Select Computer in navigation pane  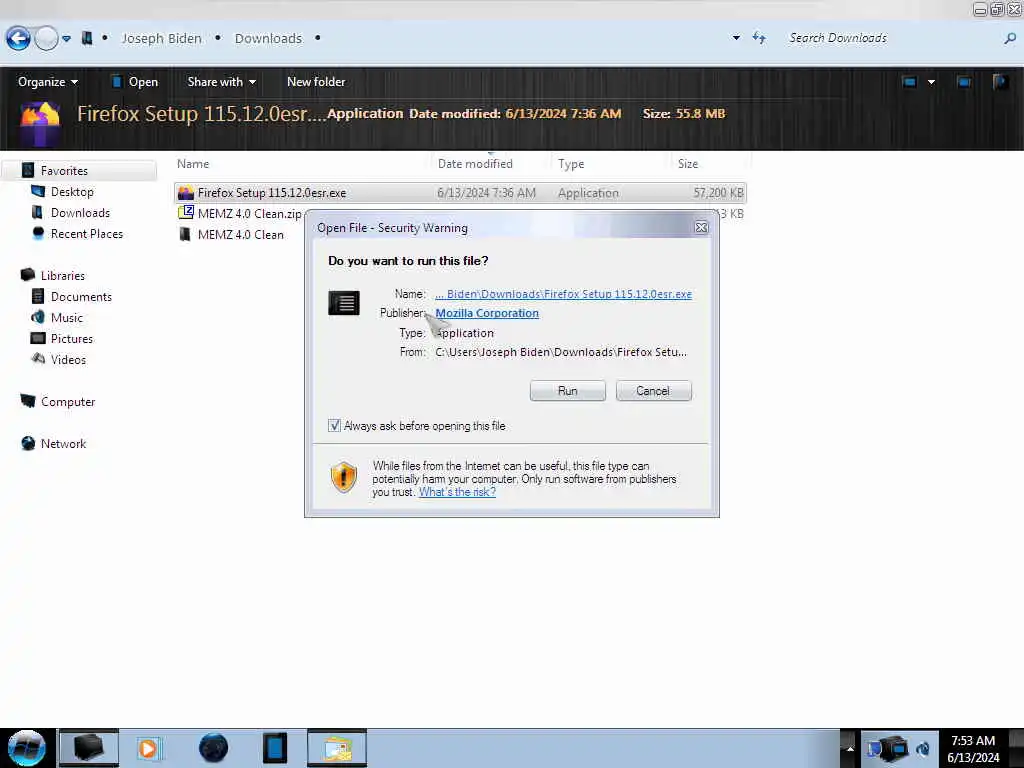(68, 402)
